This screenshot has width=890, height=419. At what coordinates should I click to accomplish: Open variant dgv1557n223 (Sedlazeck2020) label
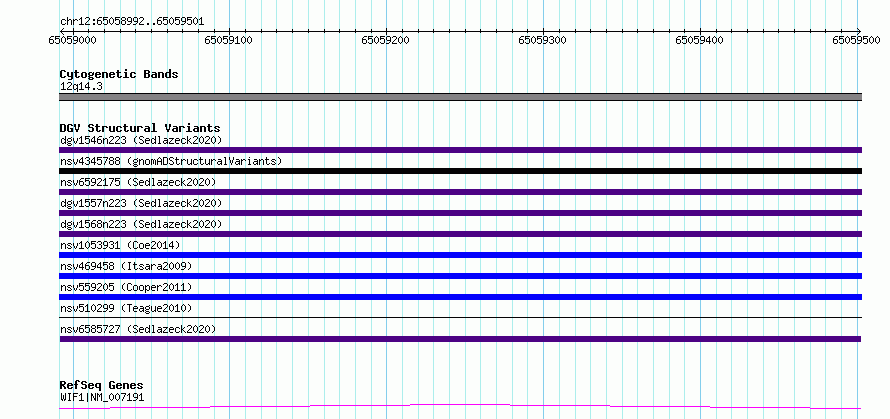coord(141,203)
